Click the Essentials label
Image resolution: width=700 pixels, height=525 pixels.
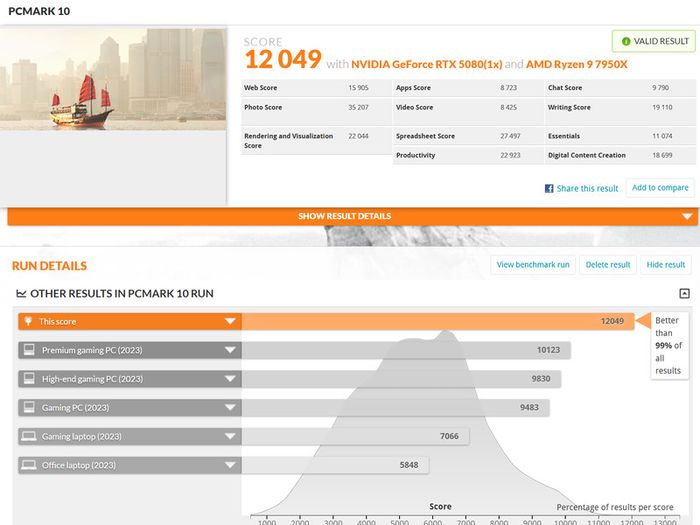564,136
